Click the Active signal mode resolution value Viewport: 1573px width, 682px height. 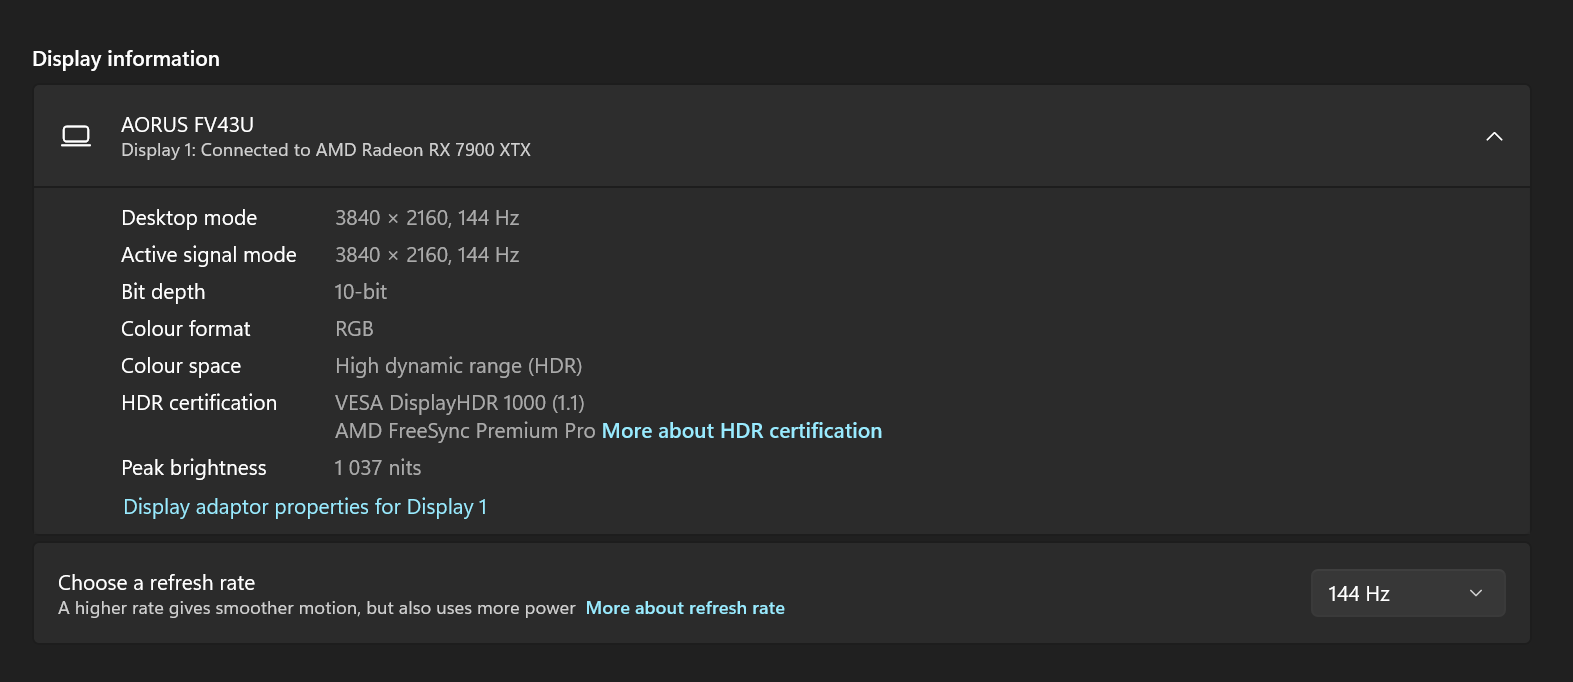pyautogui.click(x=427, y=255)
